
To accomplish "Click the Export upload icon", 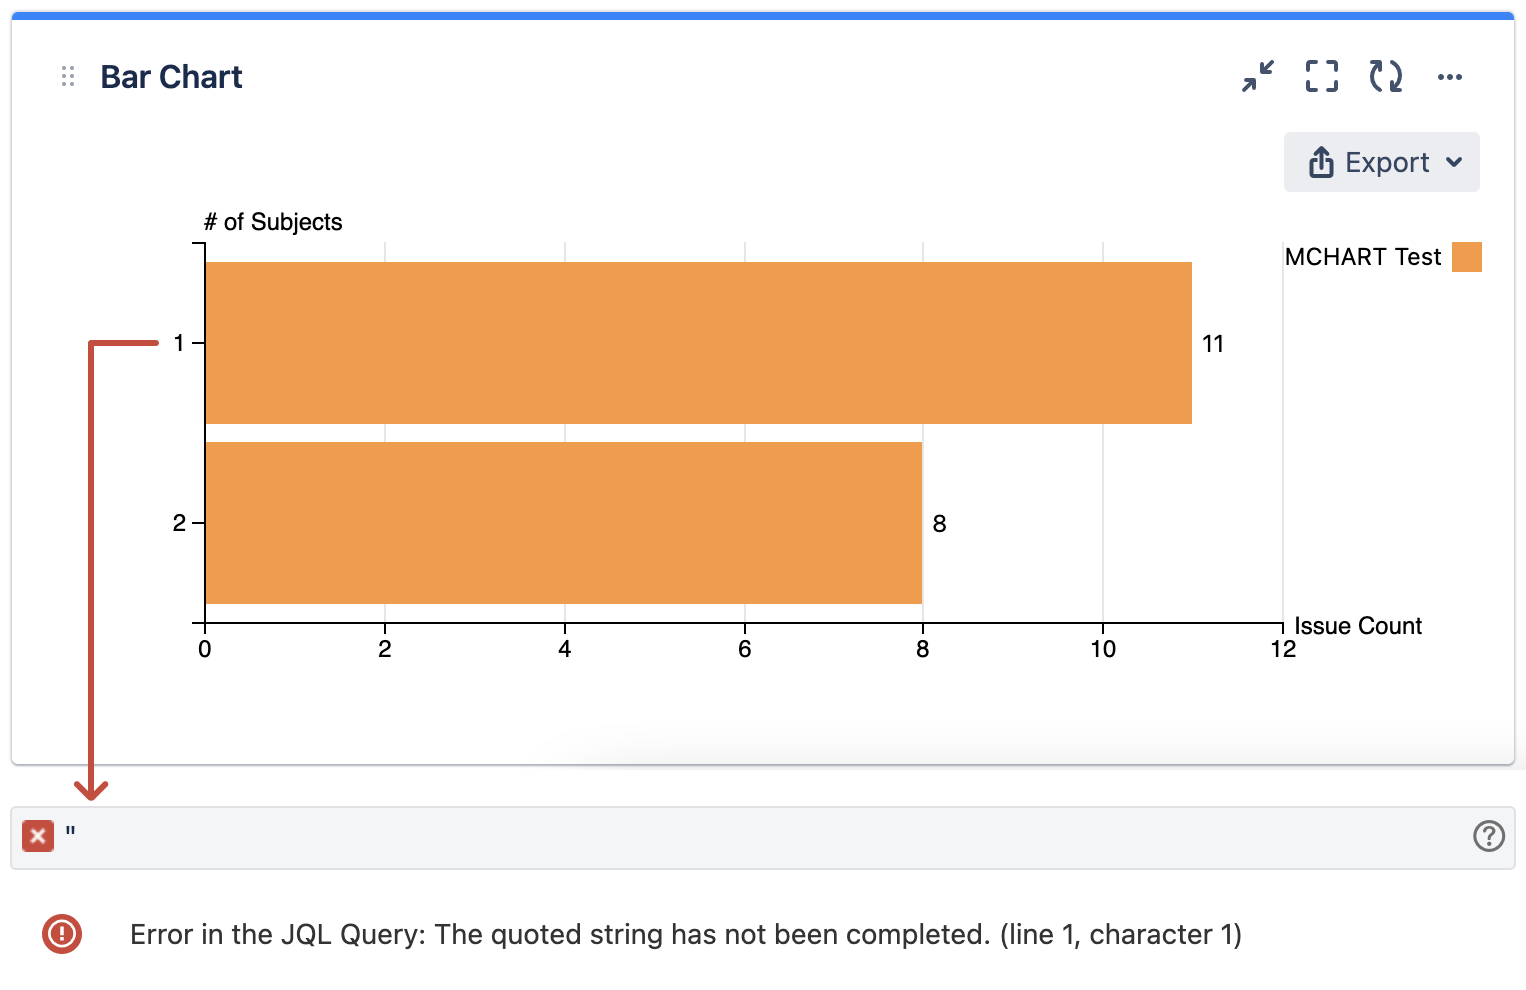I will pos(1321,162).
